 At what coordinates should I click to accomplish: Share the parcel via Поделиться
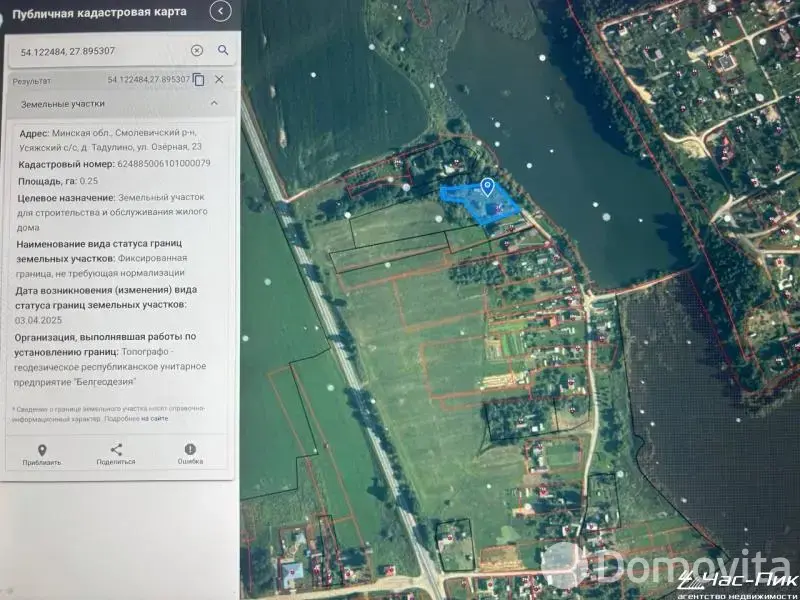click(116, 454)
